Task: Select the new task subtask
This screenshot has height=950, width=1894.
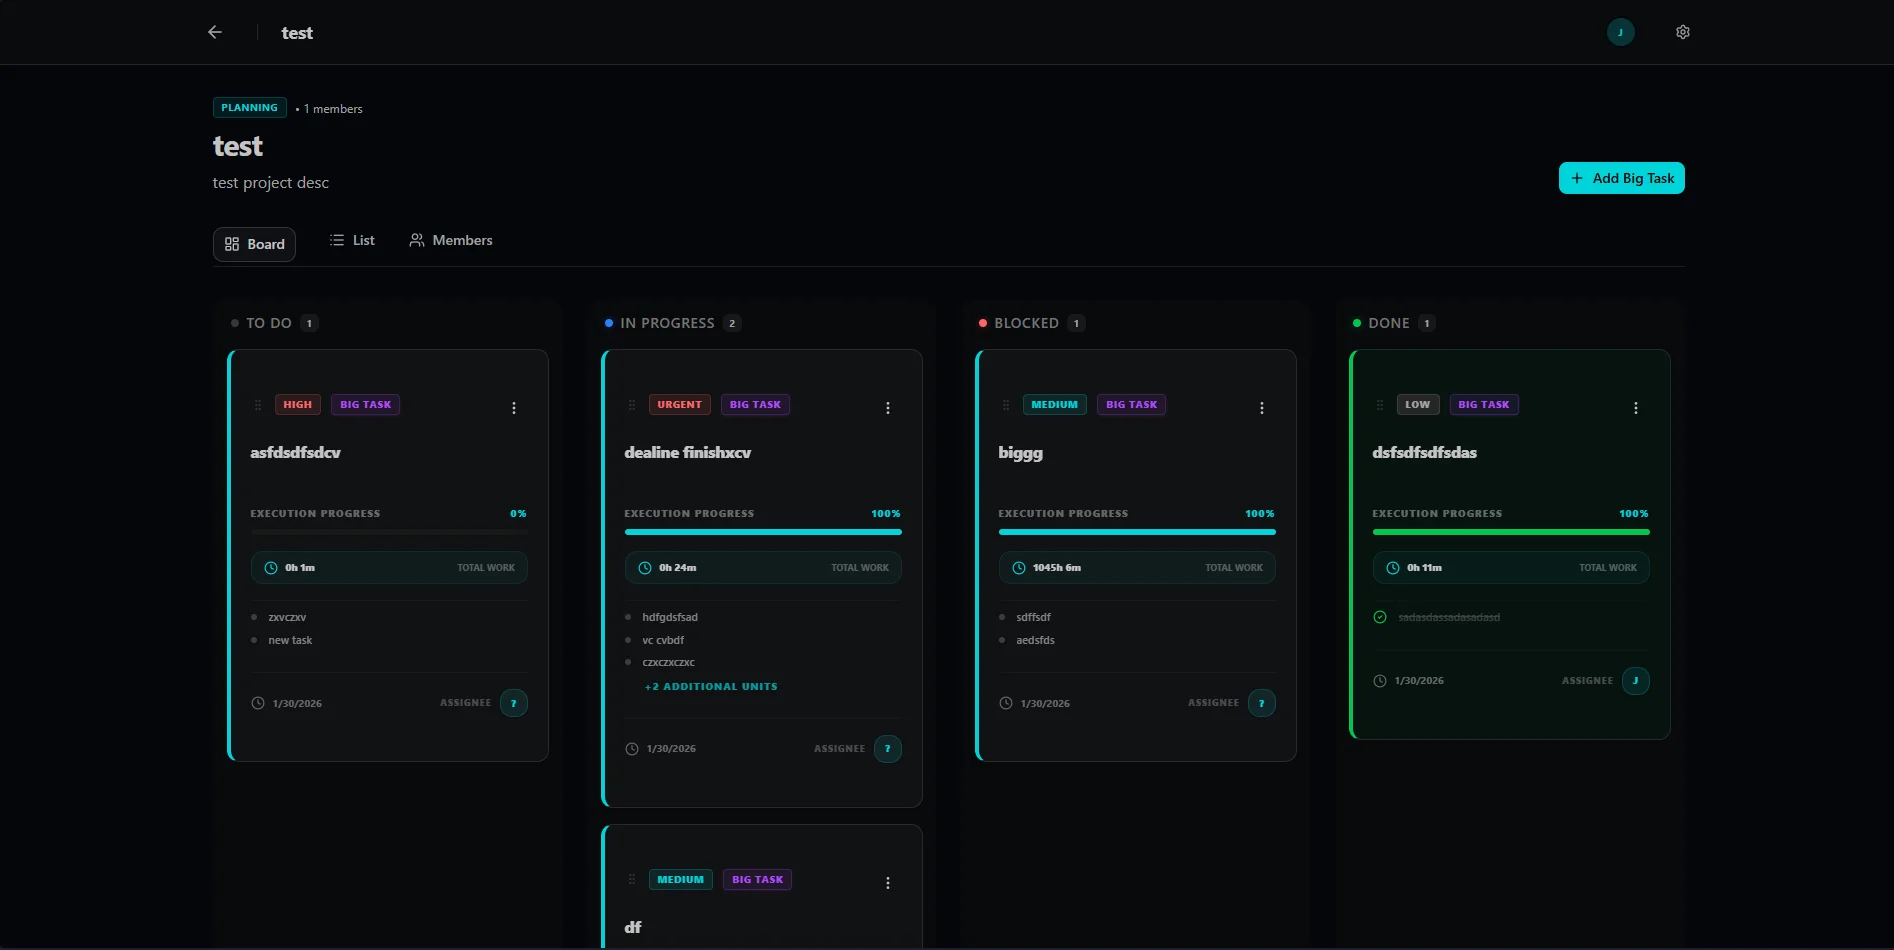Action: click(x=290, y=641)
